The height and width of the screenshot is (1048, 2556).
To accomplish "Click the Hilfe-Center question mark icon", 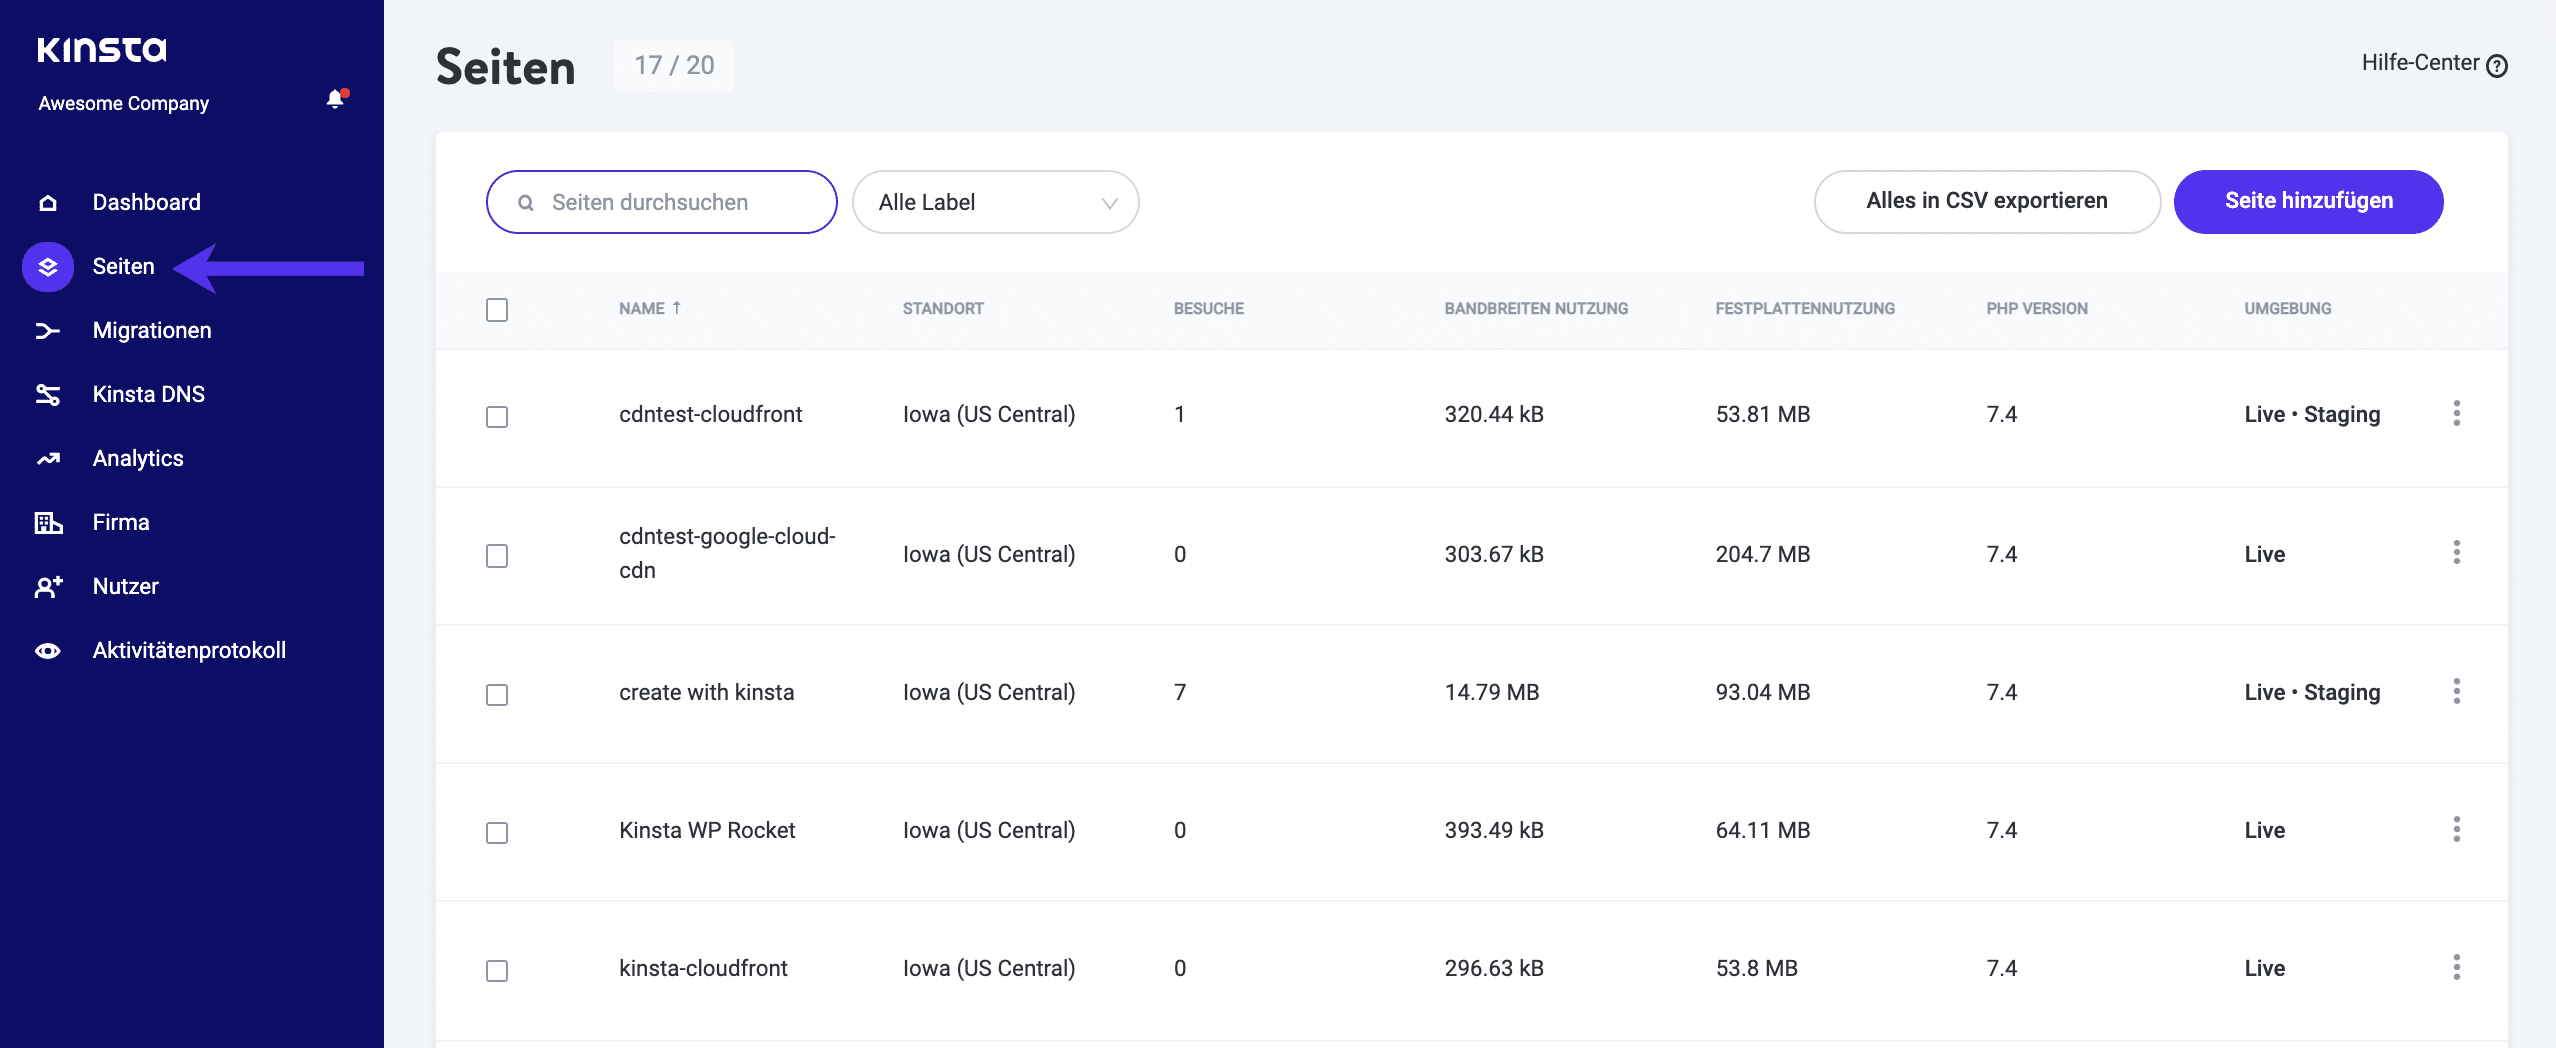I will point(2497,64).
